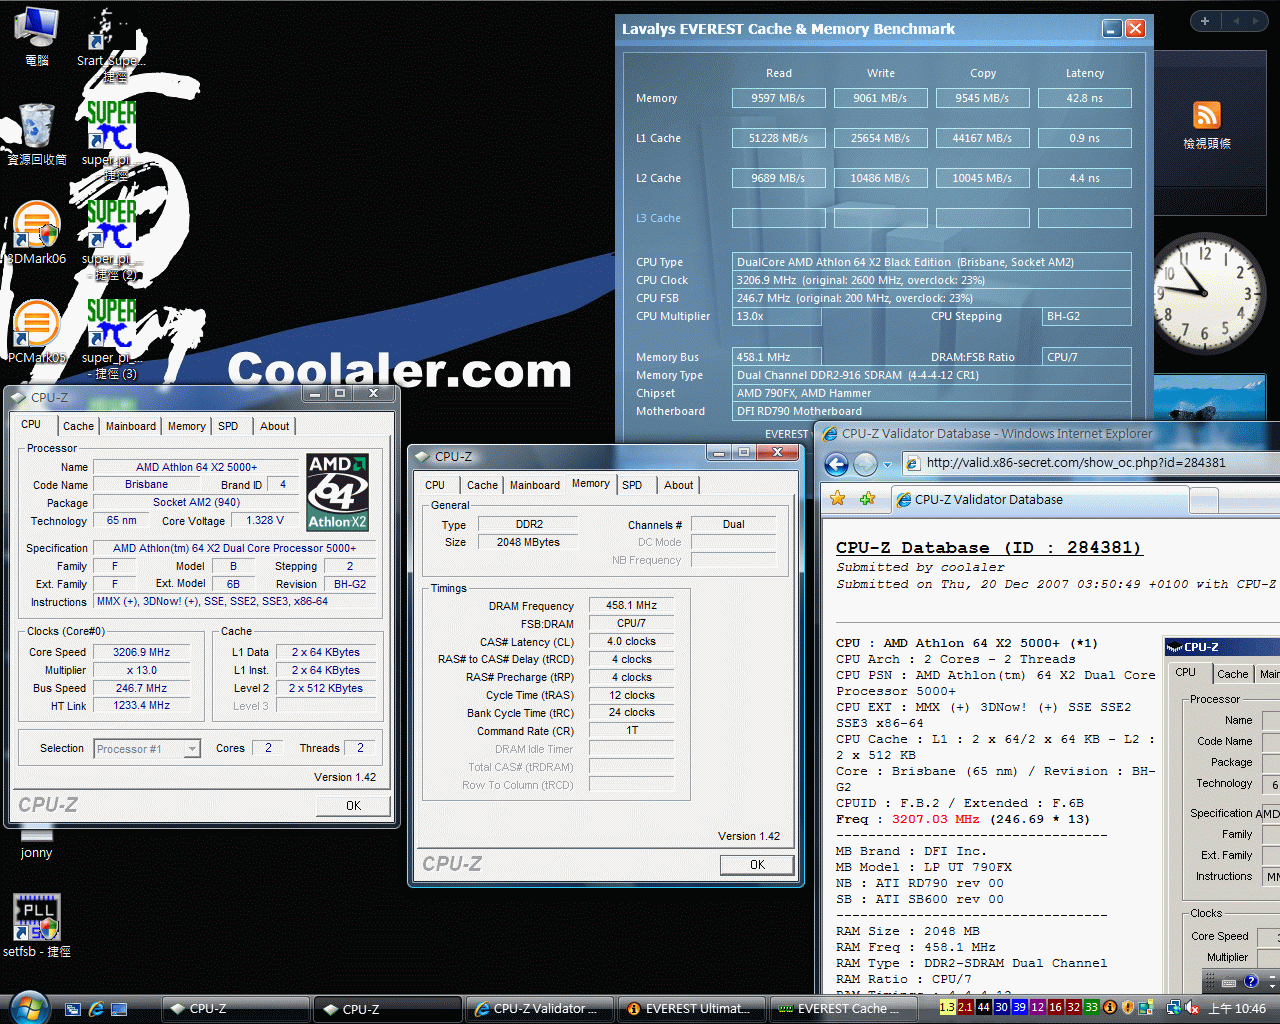Switch to Cache tab in left CPU-Z window

point(78,426)
